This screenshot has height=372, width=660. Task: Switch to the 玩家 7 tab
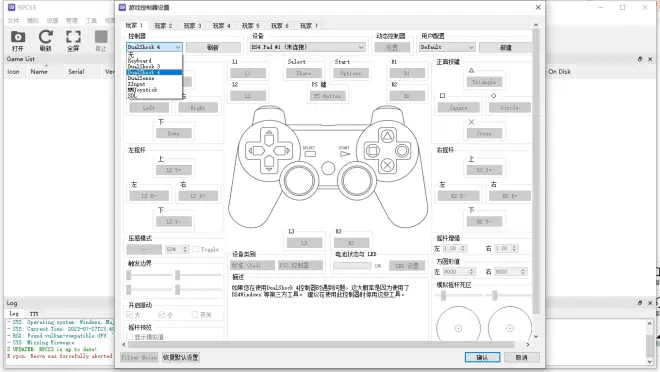click(x=309, y=26)
